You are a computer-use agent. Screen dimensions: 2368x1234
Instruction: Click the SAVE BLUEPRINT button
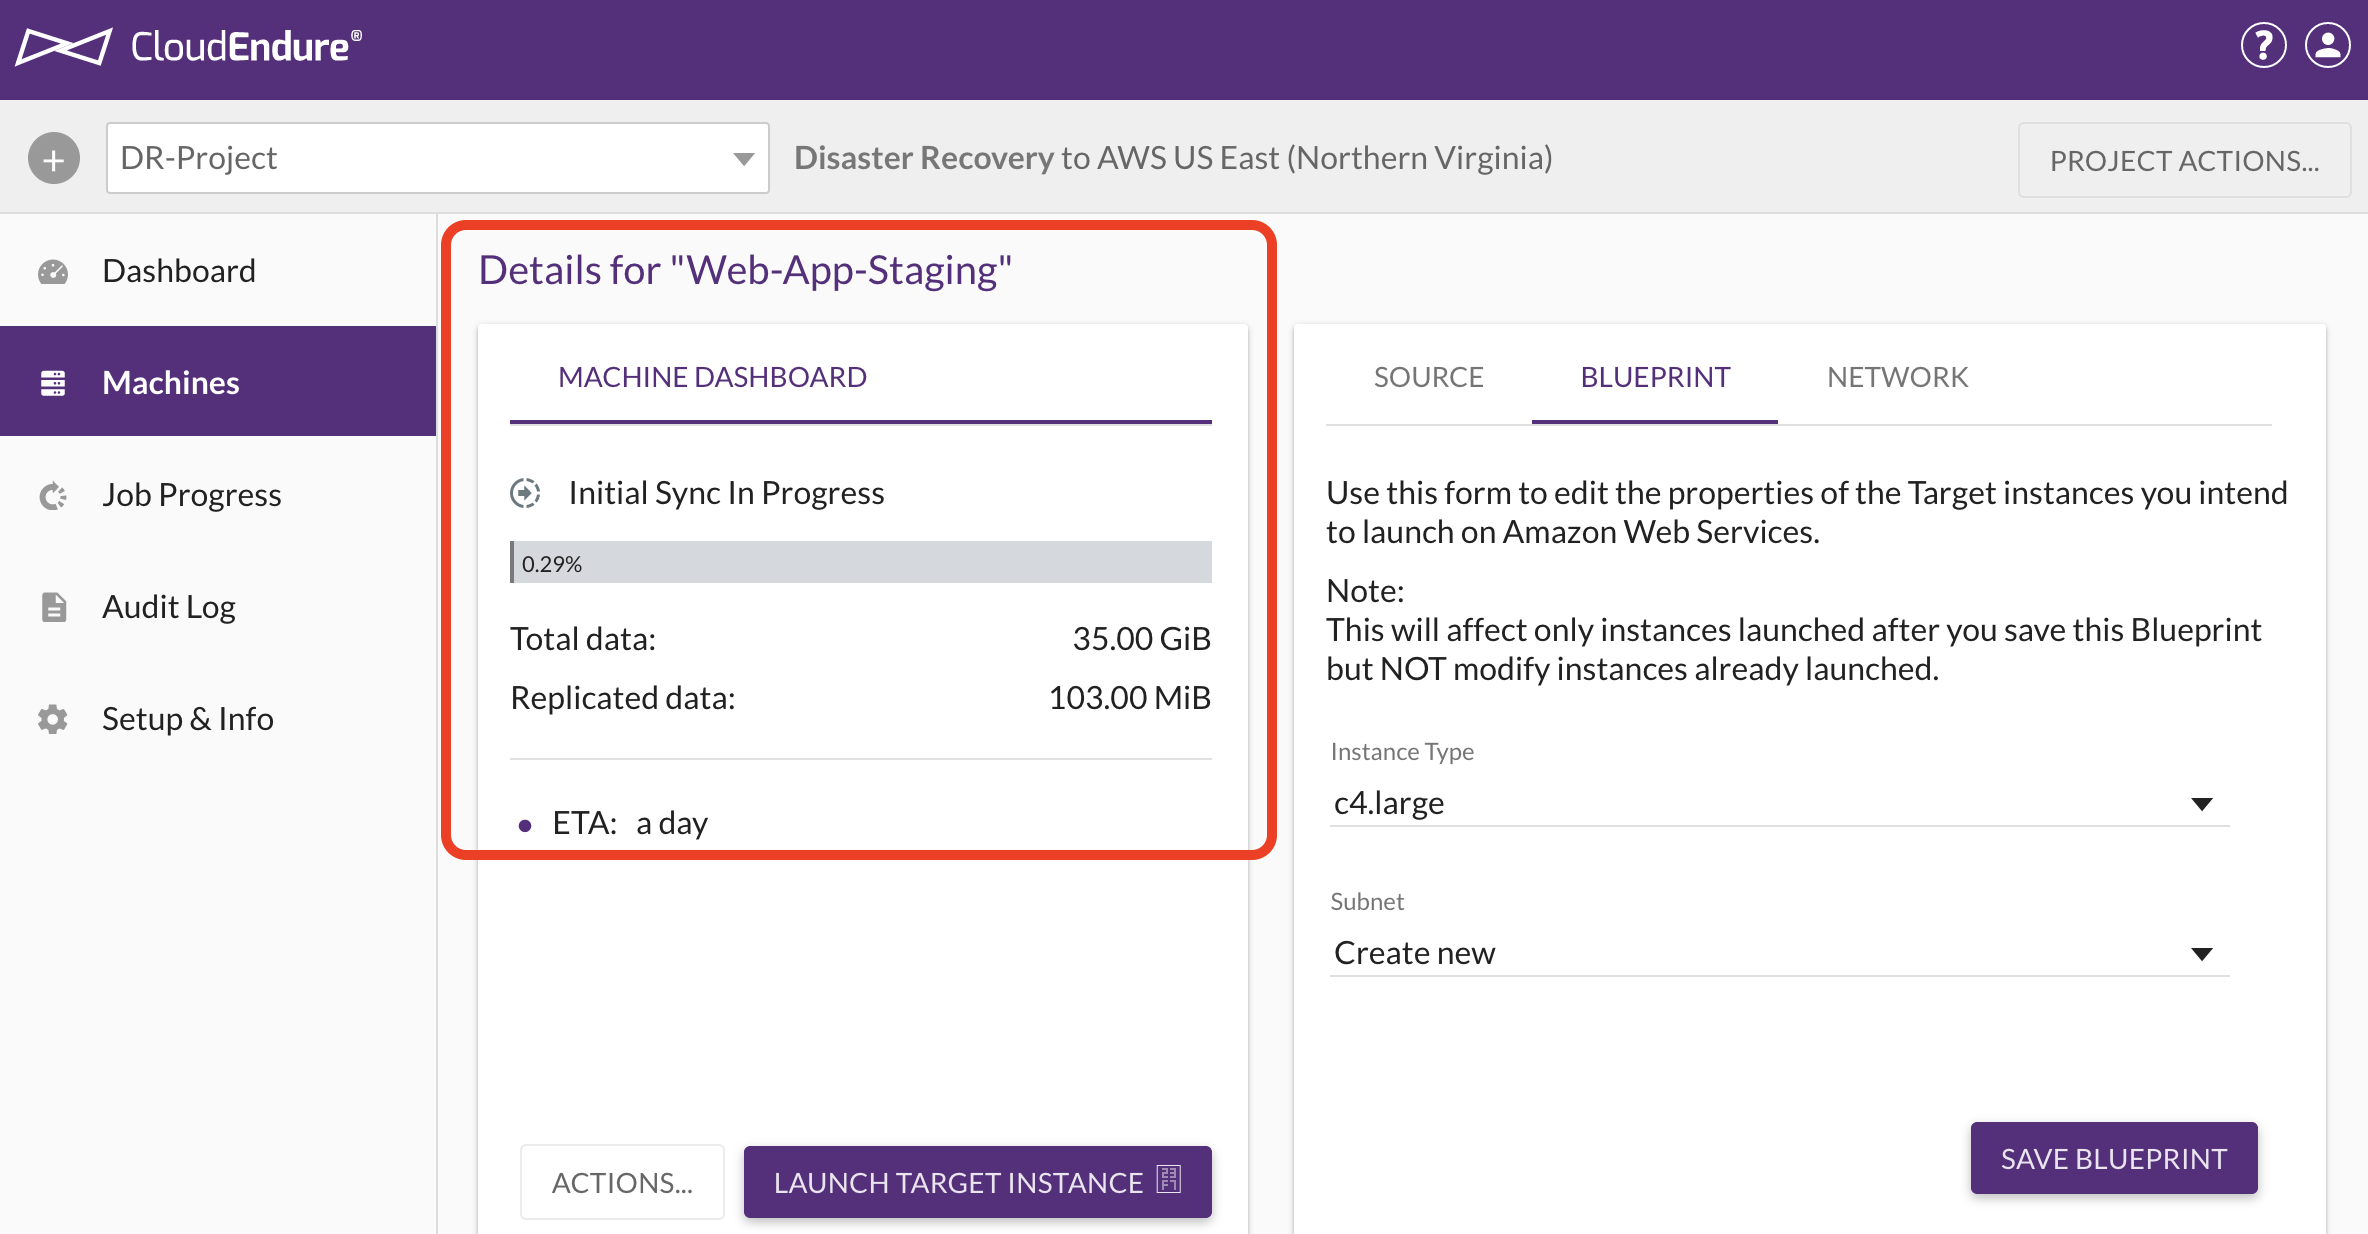point(2114,1159)
